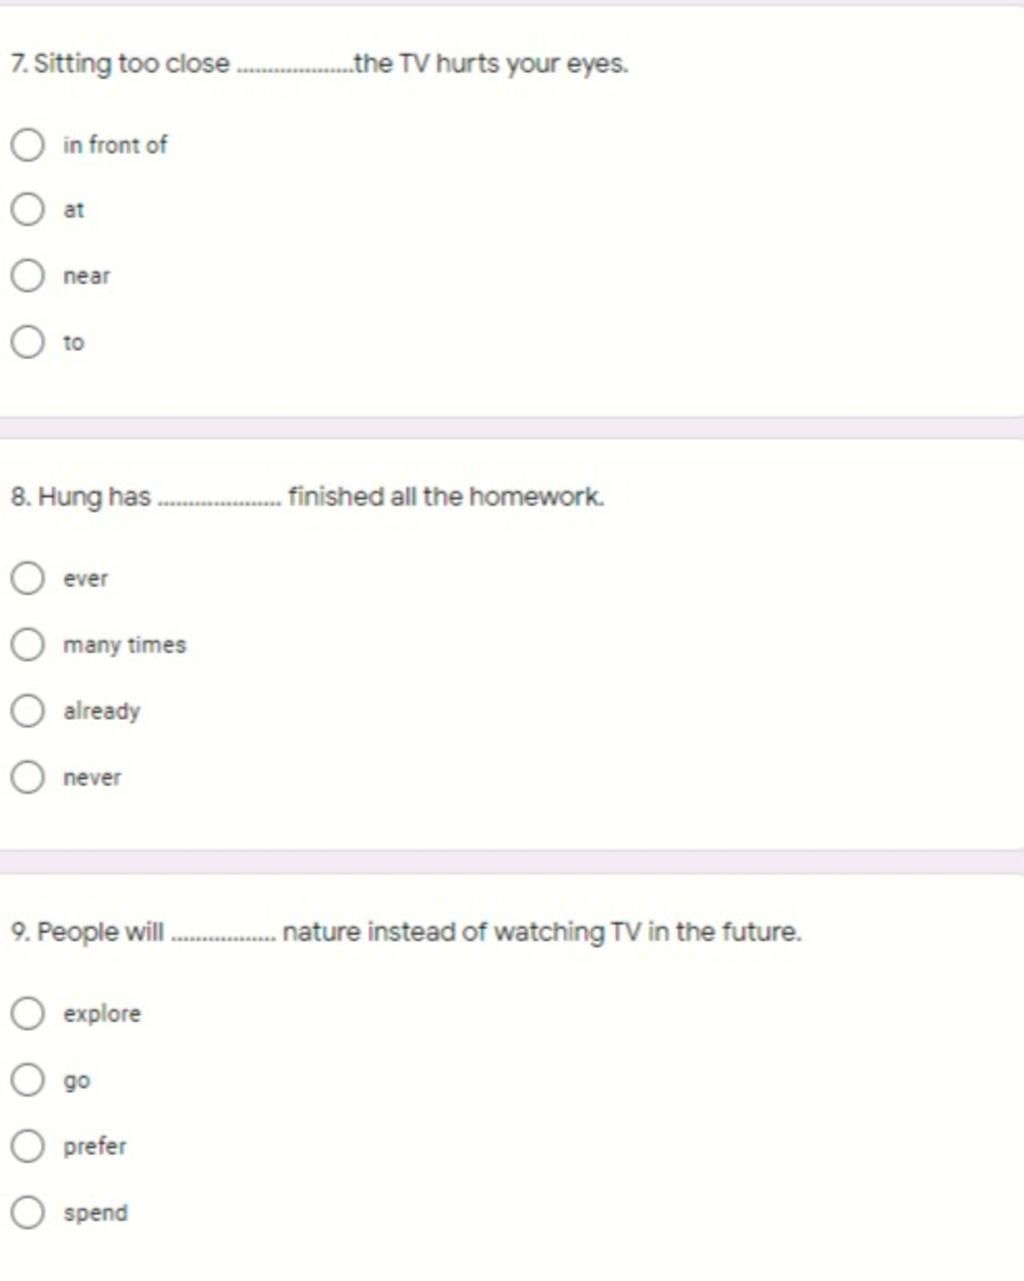Choose 'ever' for the Hung question
The height and width of the screenshot is (1281, 1024).
(27, 578)
